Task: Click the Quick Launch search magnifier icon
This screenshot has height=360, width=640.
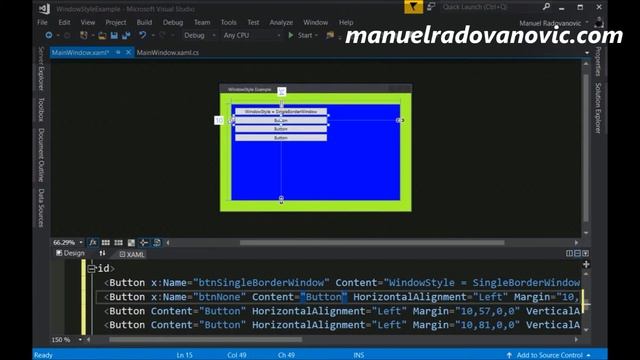Action: pyautogui.click(x=547, y=7)
